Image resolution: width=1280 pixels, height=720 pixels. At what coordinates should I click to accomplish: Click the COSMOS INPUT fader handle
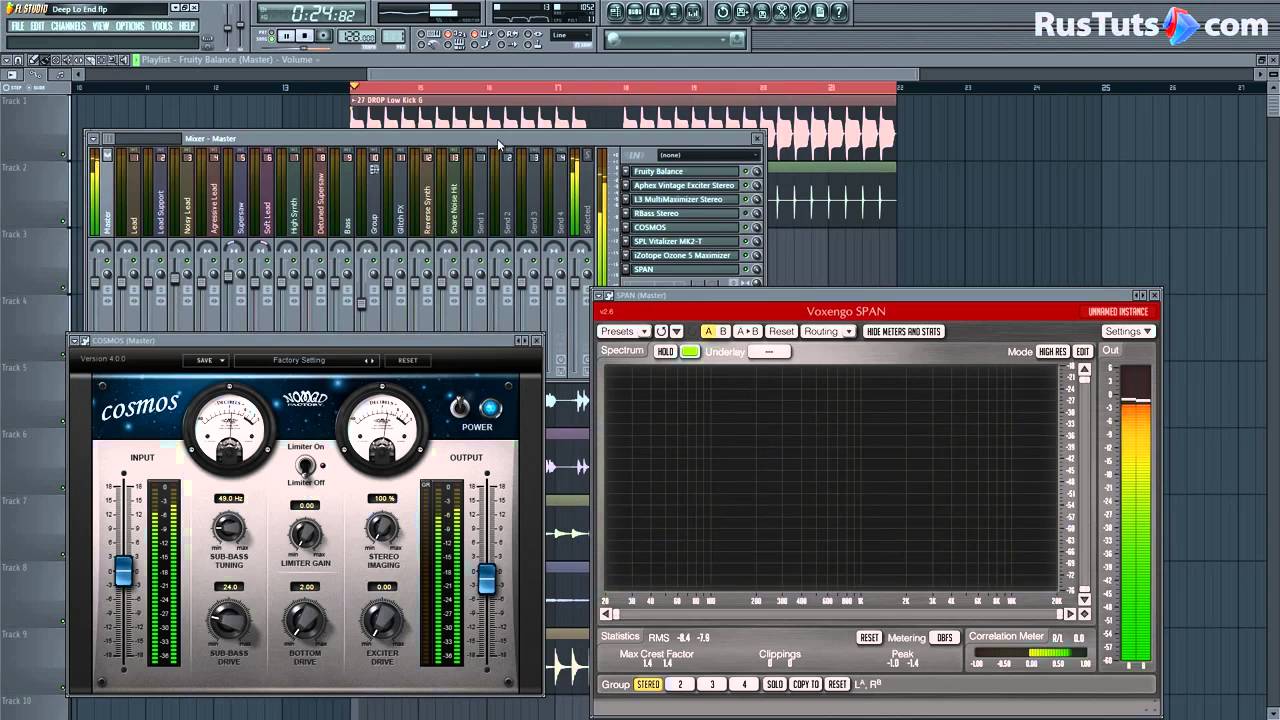pos(124,571)
